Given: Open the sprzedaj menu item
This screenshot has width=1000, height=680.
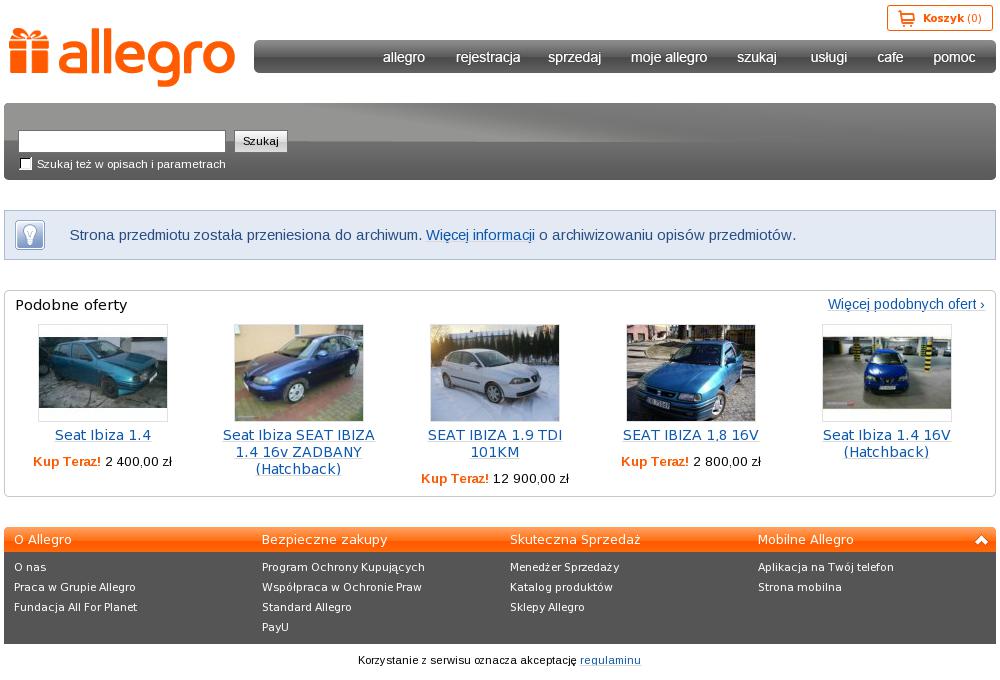Looking at the screenshot, I should point(575,57).
